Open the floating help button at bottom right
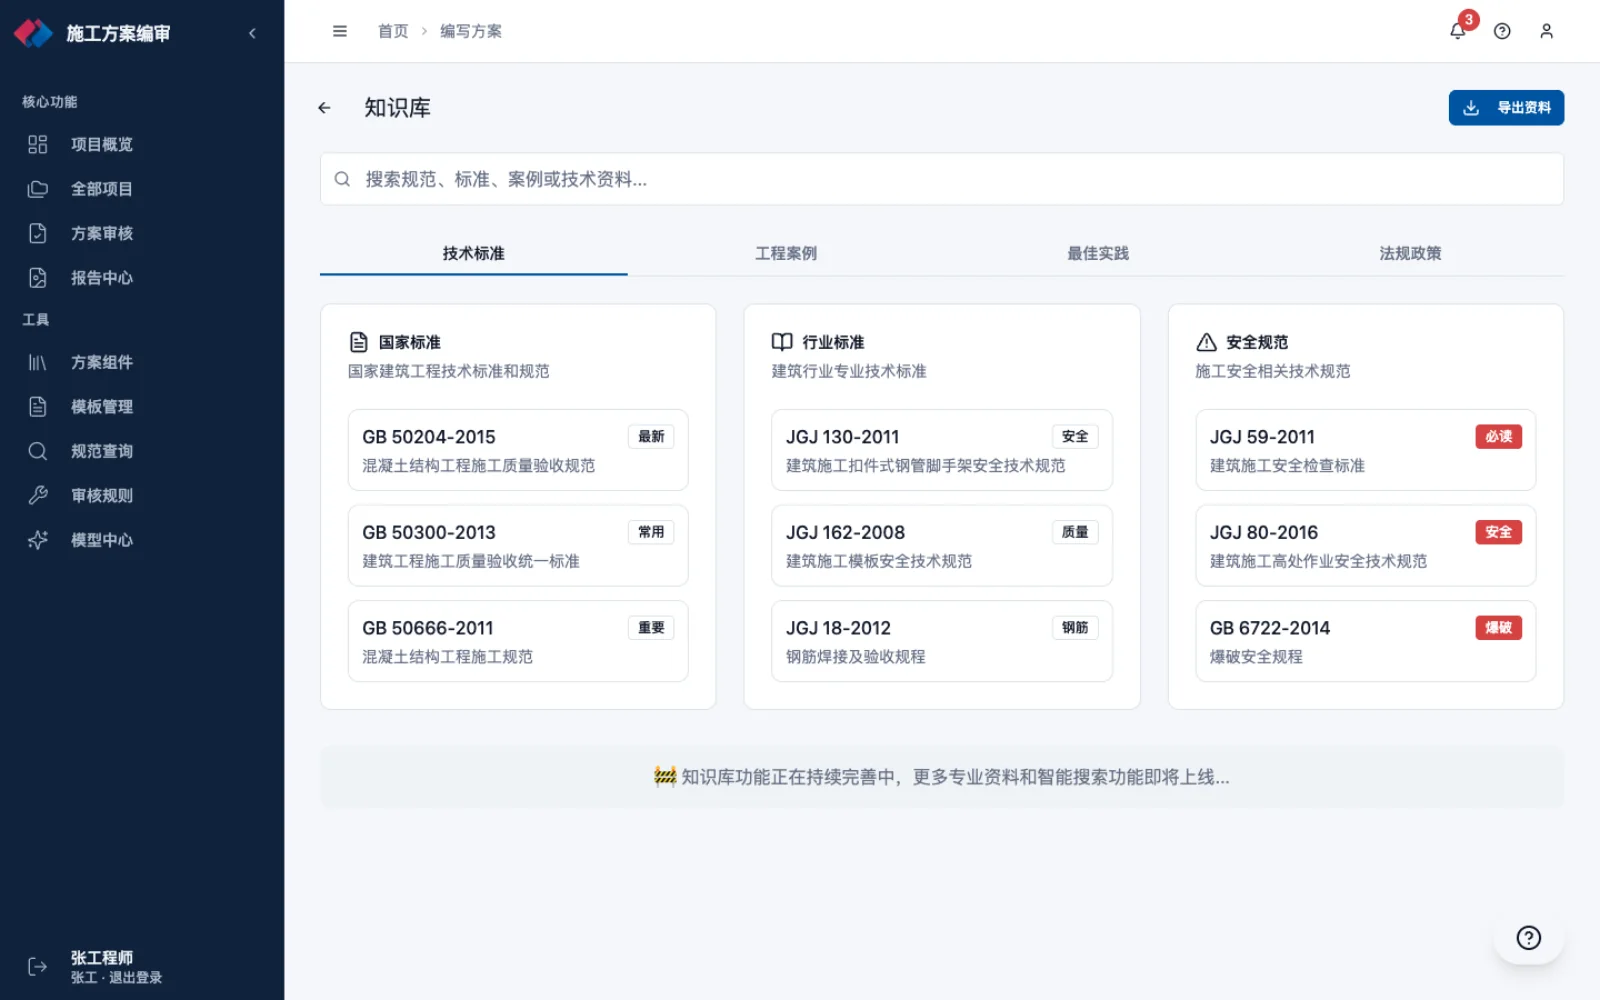Image resolution: width=1600 pixels, height=1000 pixels. pos(1529,938)
